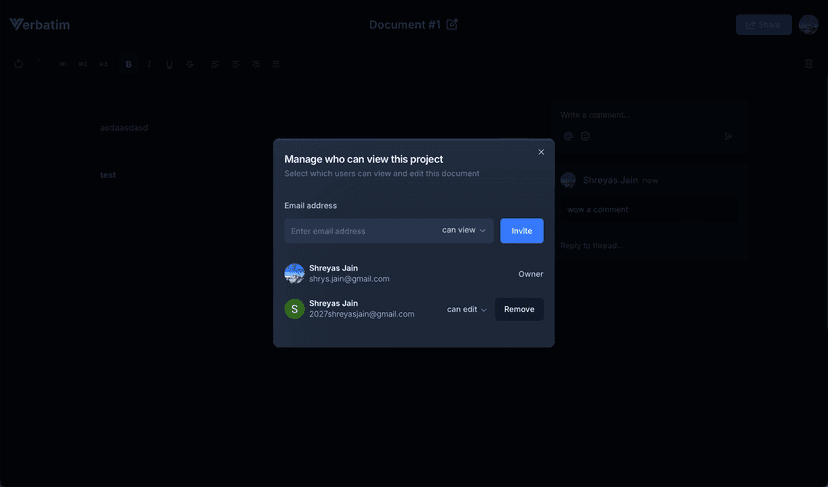The width and height of the screenshot is (828, 487).
Task: Close the share dialog with X
Action: [541, 152]
